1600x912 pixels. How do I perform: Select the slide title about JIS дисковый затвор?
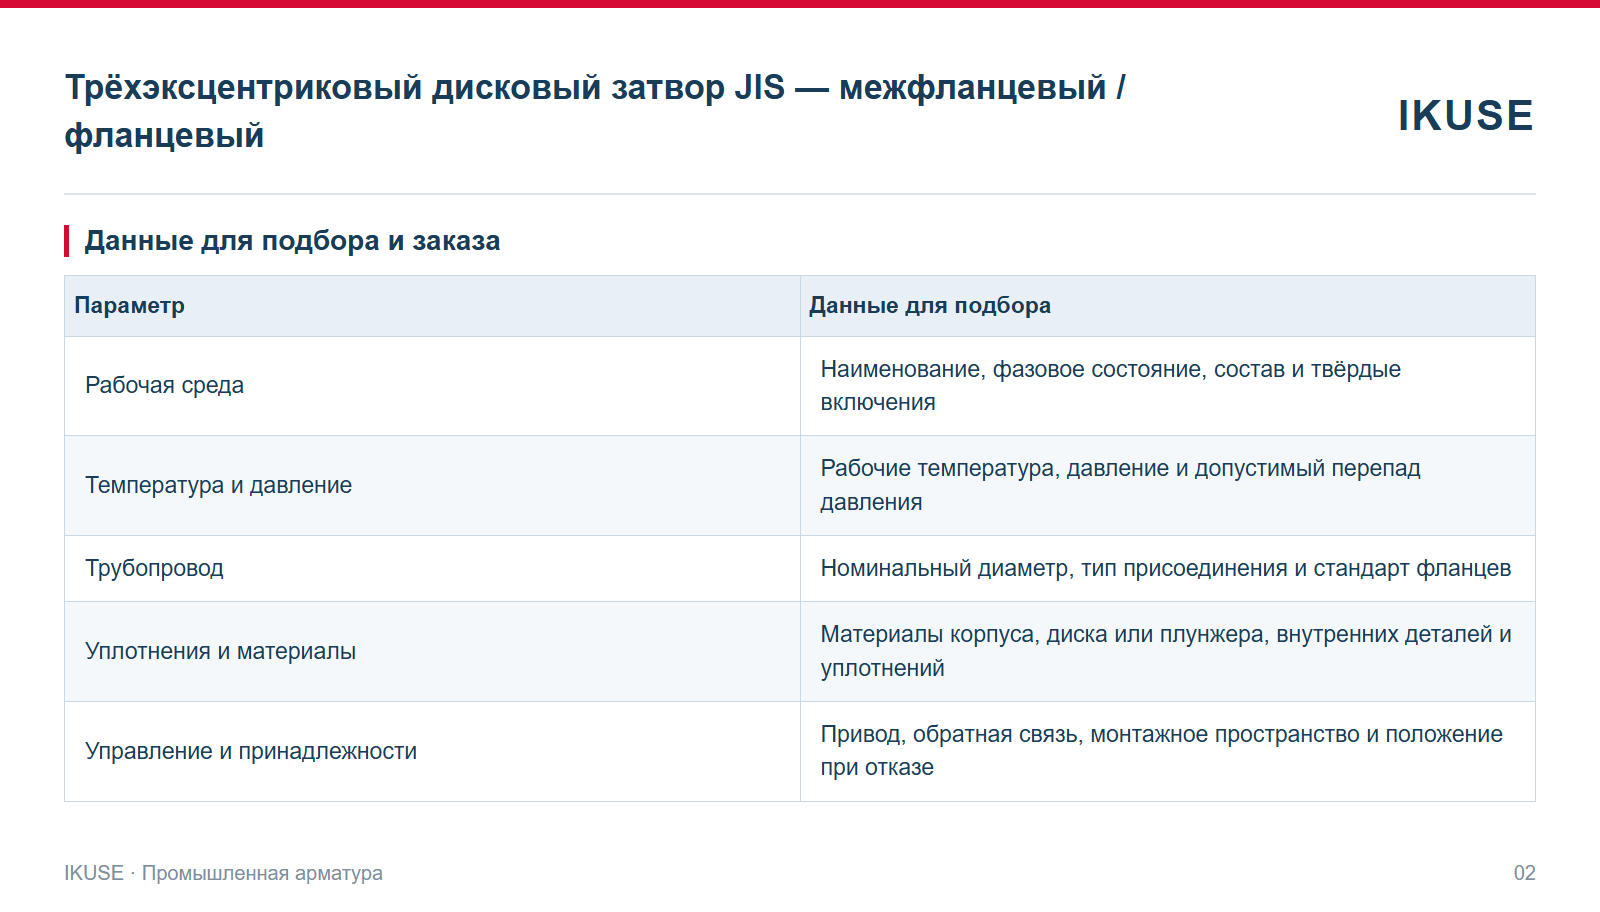click(595, 111)
